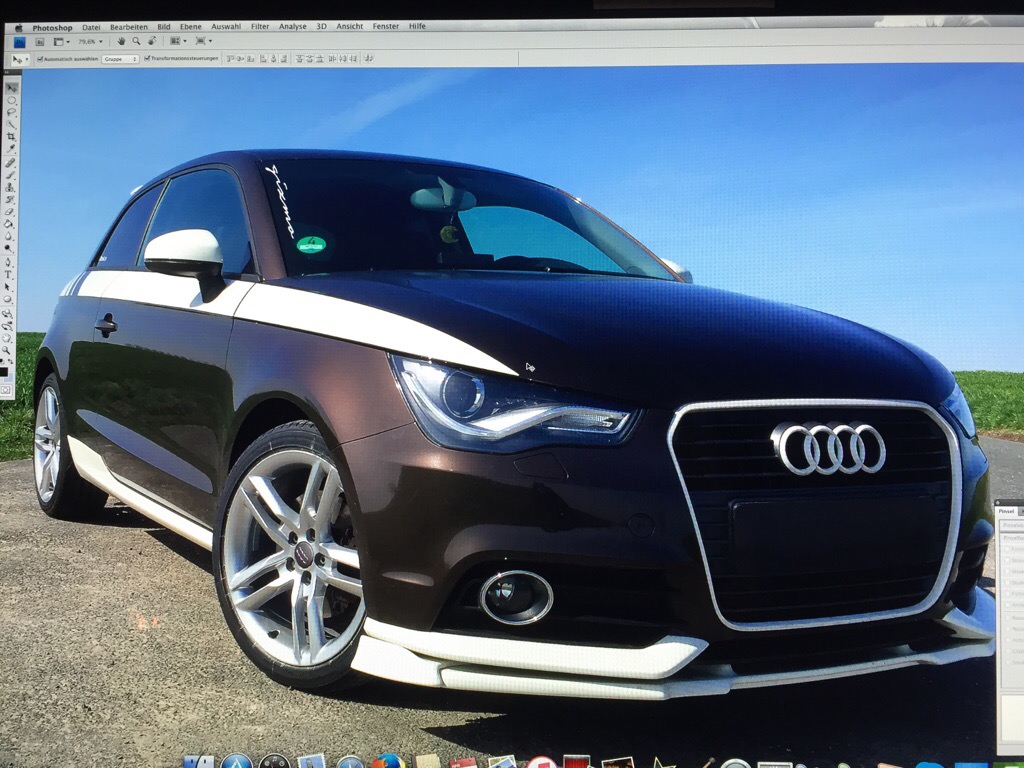Screen dimensions: 1024x768
Task: Open the Gruppe dropdown
Action: click(120, 59)
